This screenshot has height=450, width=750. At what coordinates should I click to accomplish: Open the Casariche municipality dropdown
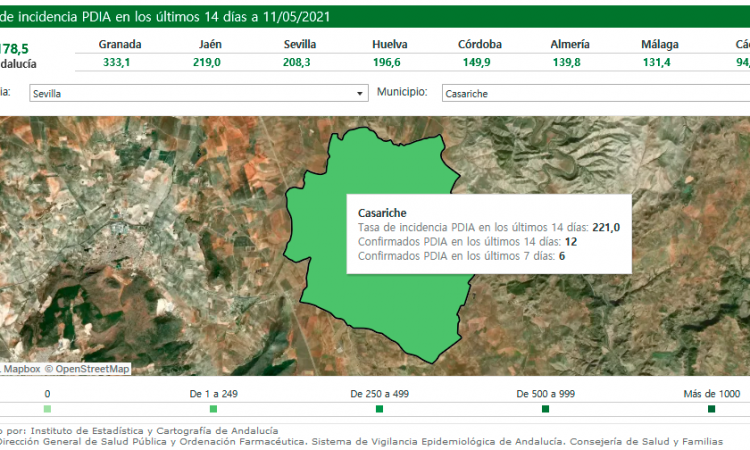coord(592,93)
